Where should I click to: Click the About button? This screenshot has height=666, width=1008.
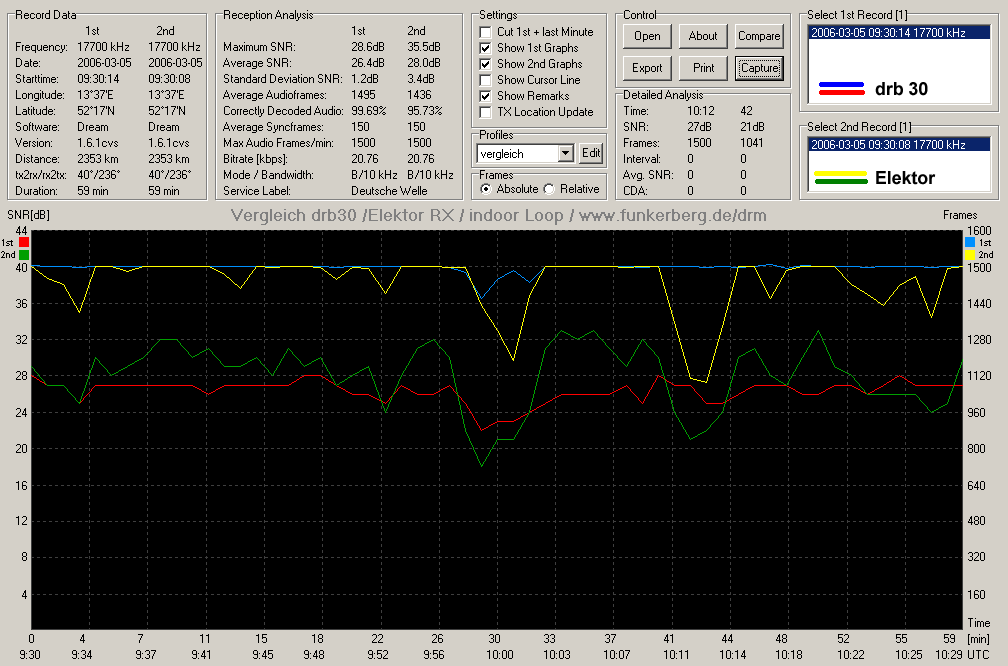point(703,36)
